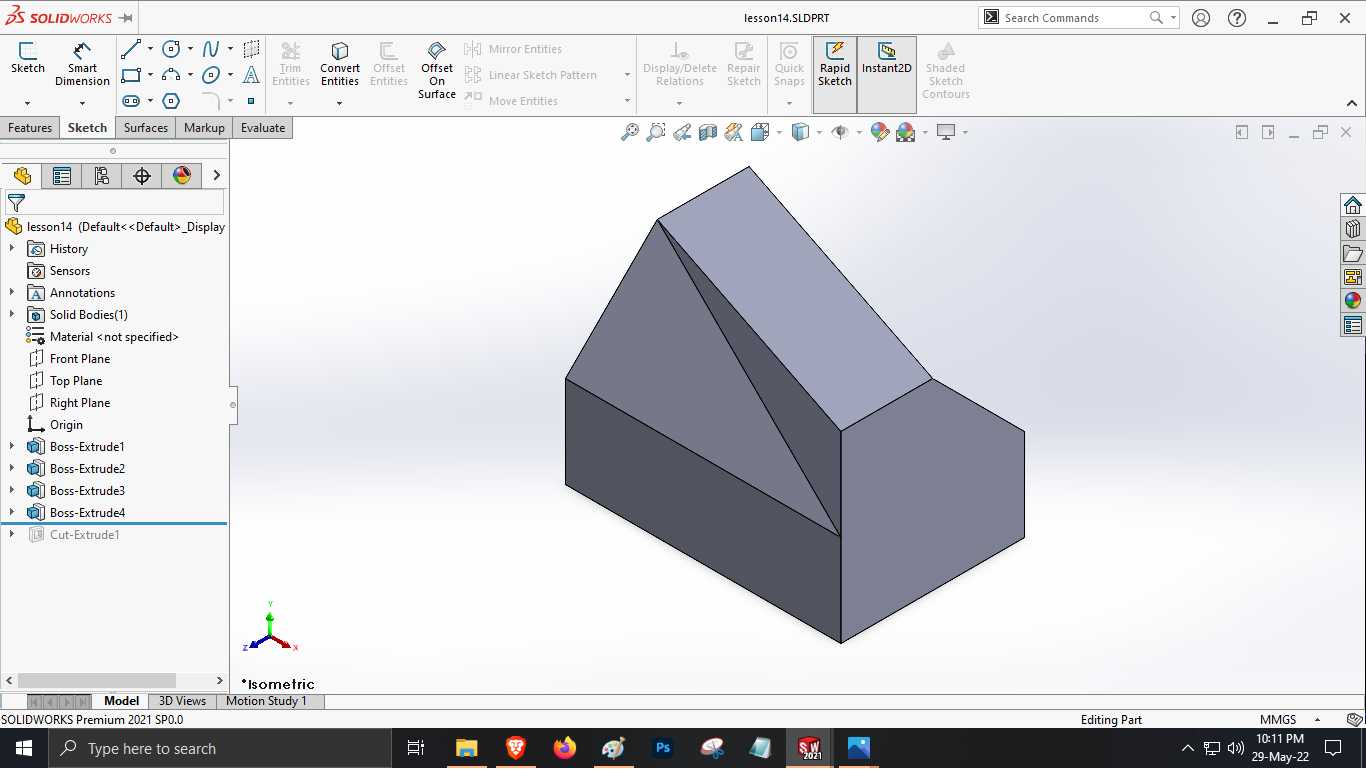1366x780 pixels.
Task: Expand the Boss-Extrude3 feature
Action: click(x=12, y=490)
